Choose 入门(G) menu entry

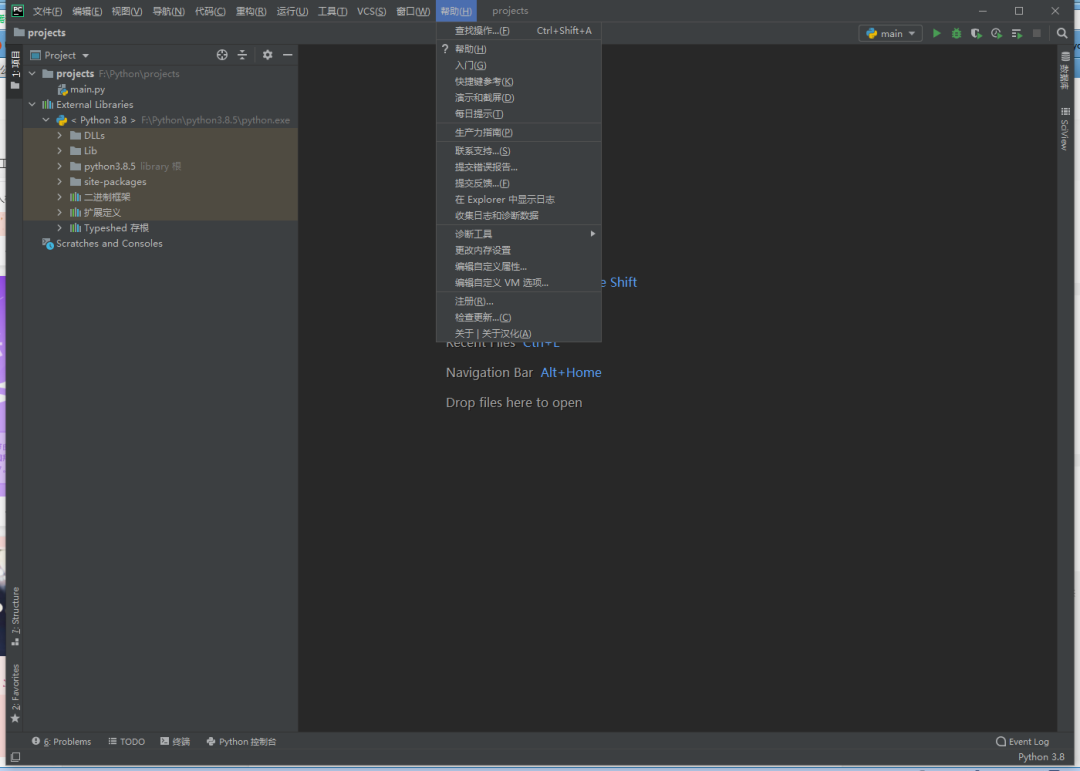519,65
